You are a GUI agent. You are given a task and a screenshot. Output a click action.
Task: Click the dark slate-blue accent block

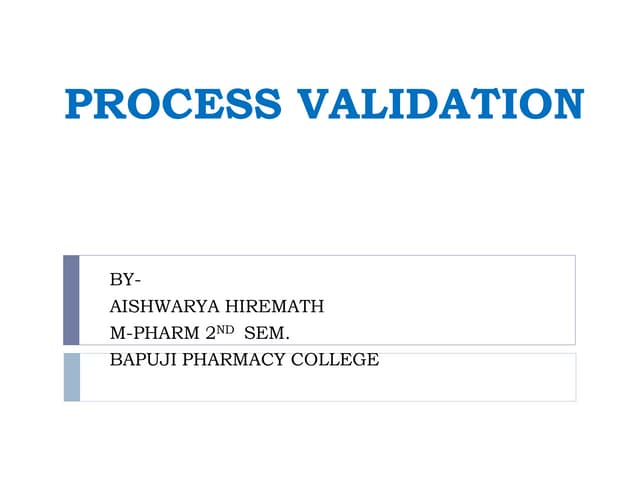[71, 299]
